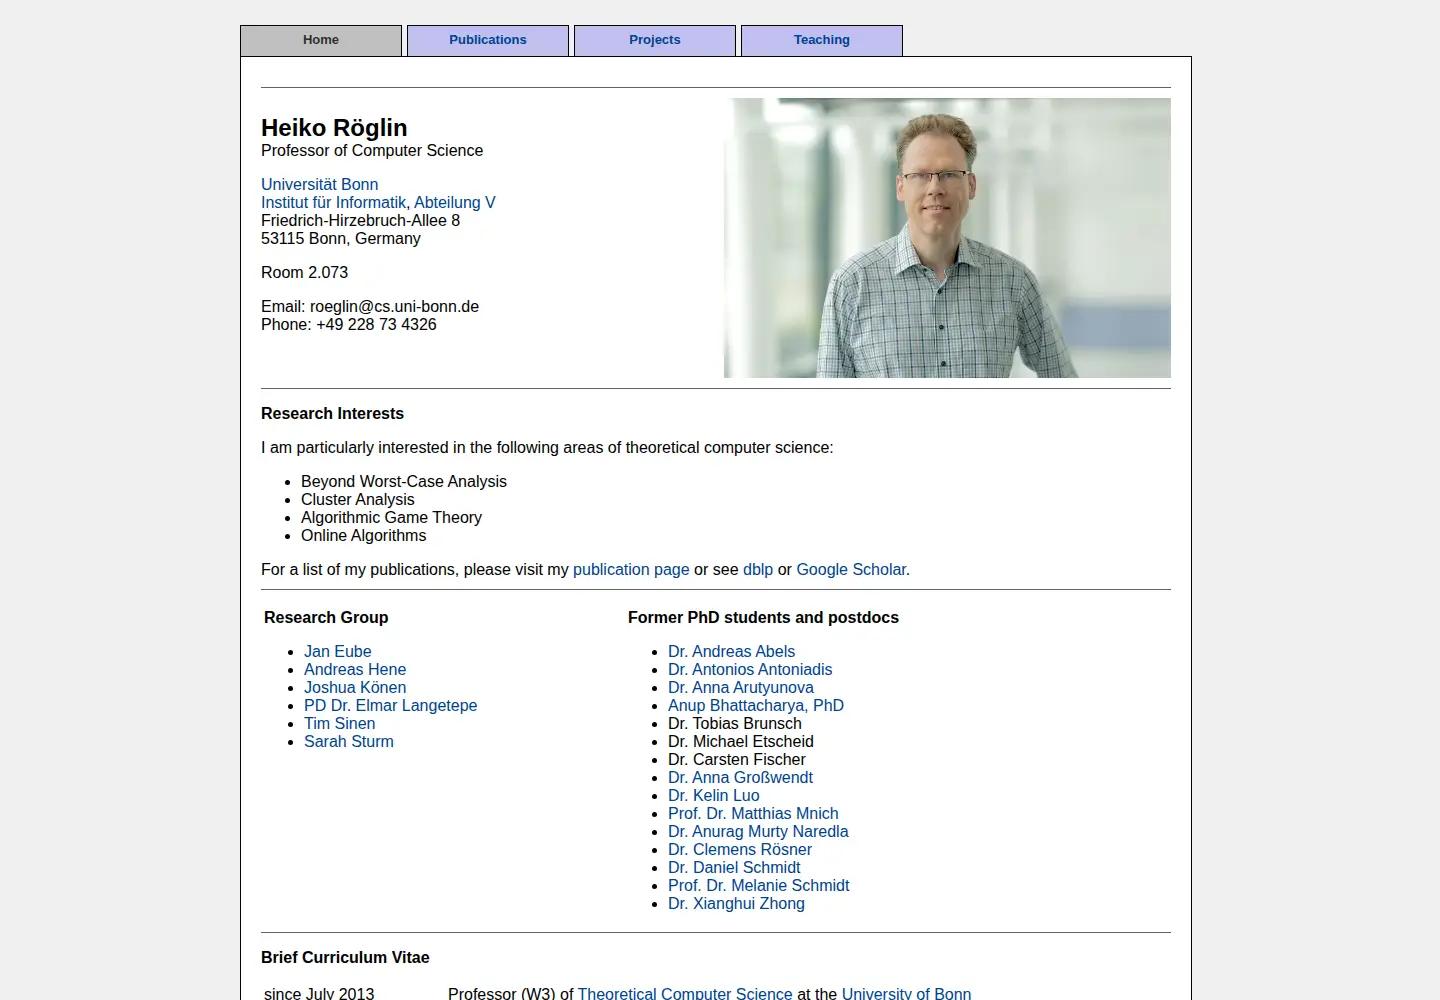Viewport: 1440px width, 1000px height.
Task: Open Prof. Dr. Matthias Mnich link
Action: [753, 813]
